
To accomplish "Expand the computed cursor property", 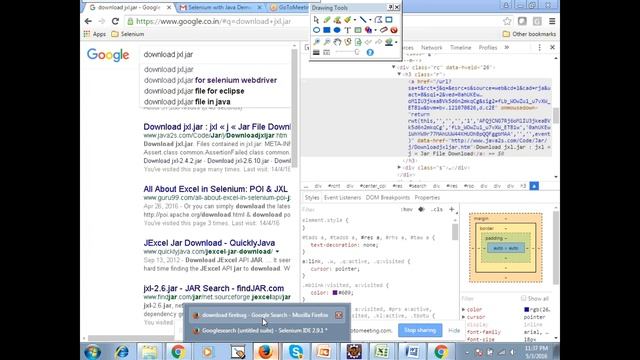I will point(464,317).
